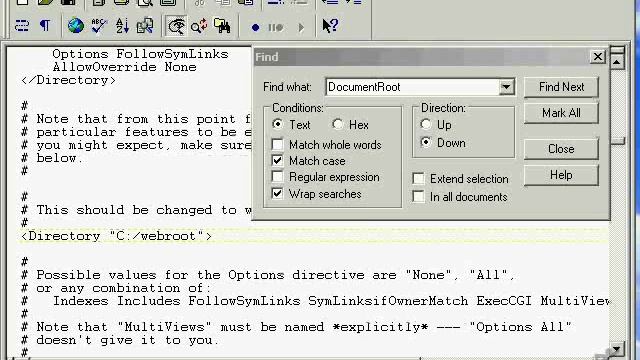Uncheck the Wrap searches checkbox
Viewport: 640px width, 360px height.
278,193
